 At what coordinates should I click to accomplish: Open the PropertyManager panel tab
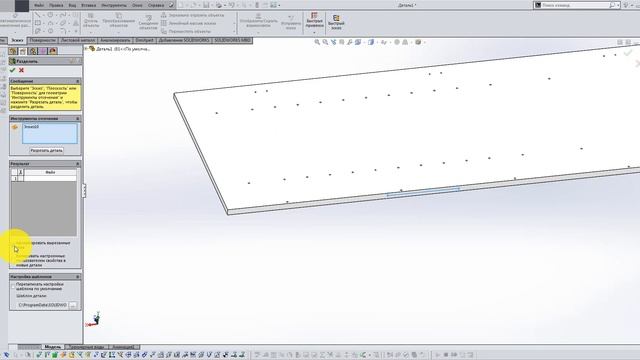23,51
